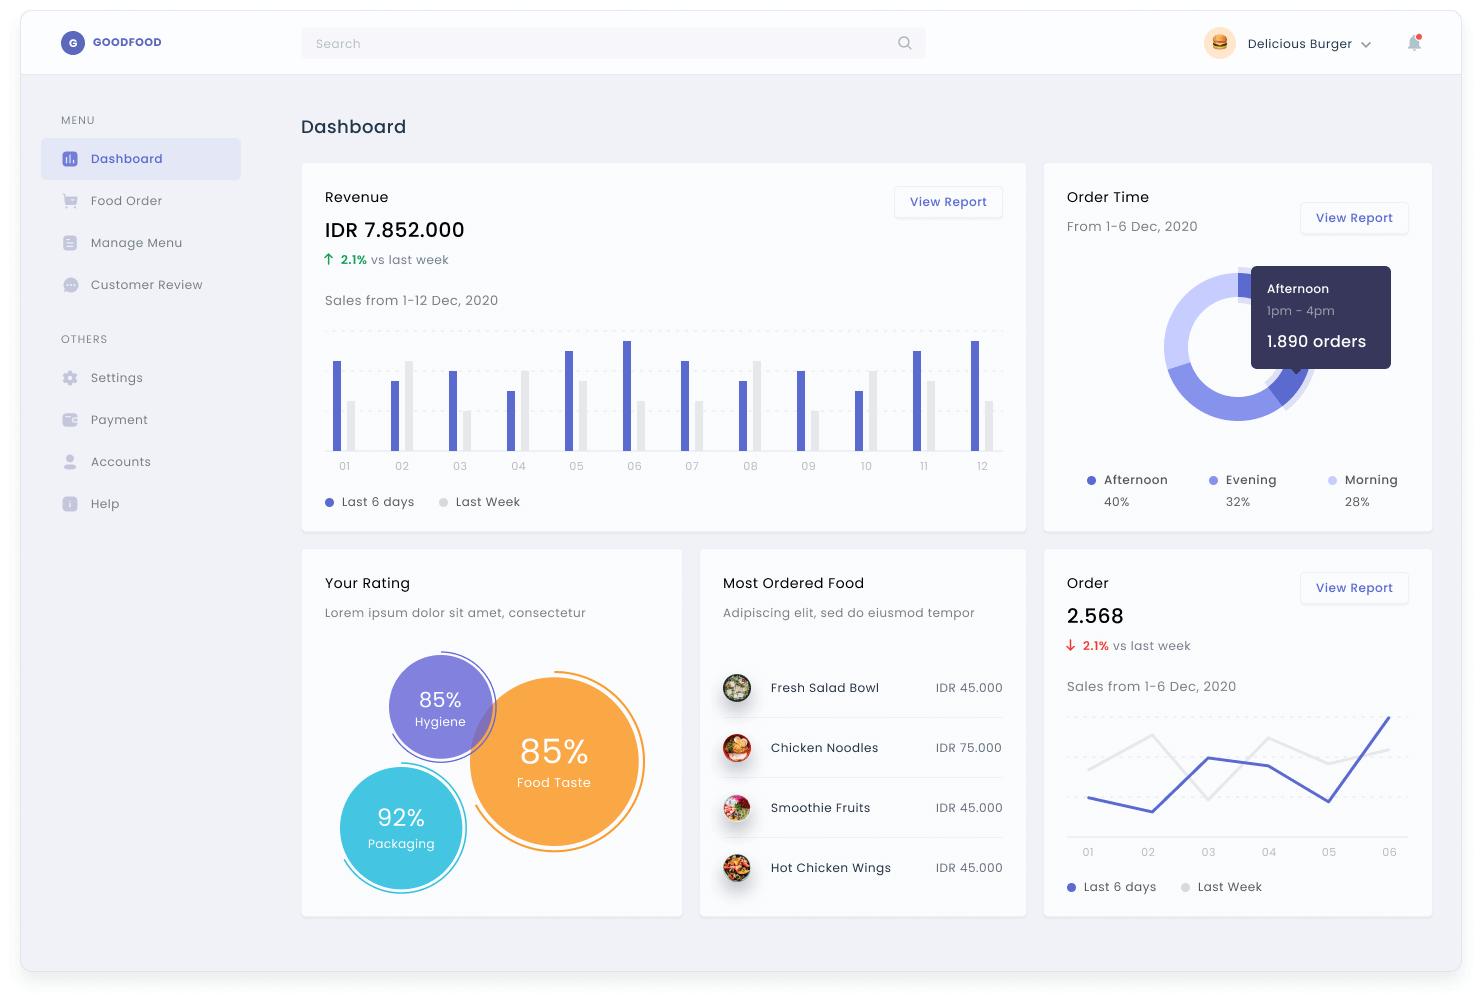Click the Settings gear icon

[70, 378]
